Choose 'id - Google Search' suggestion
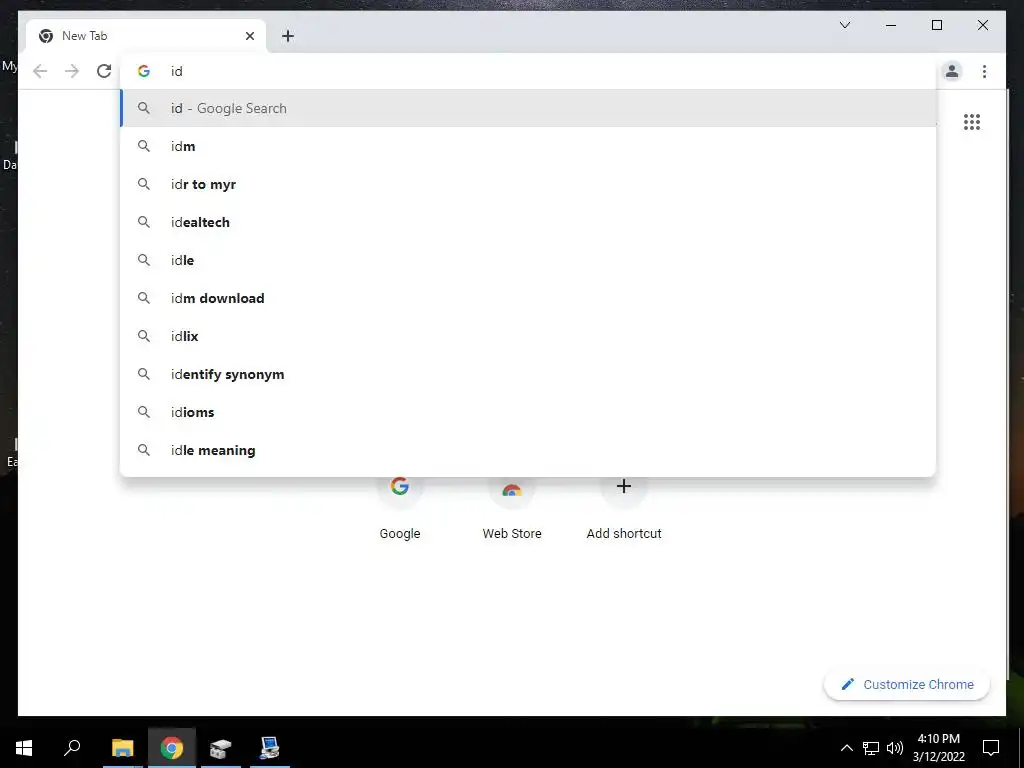Image resolution: width=1024 pixels, height=768 pixels. (528, 108)
